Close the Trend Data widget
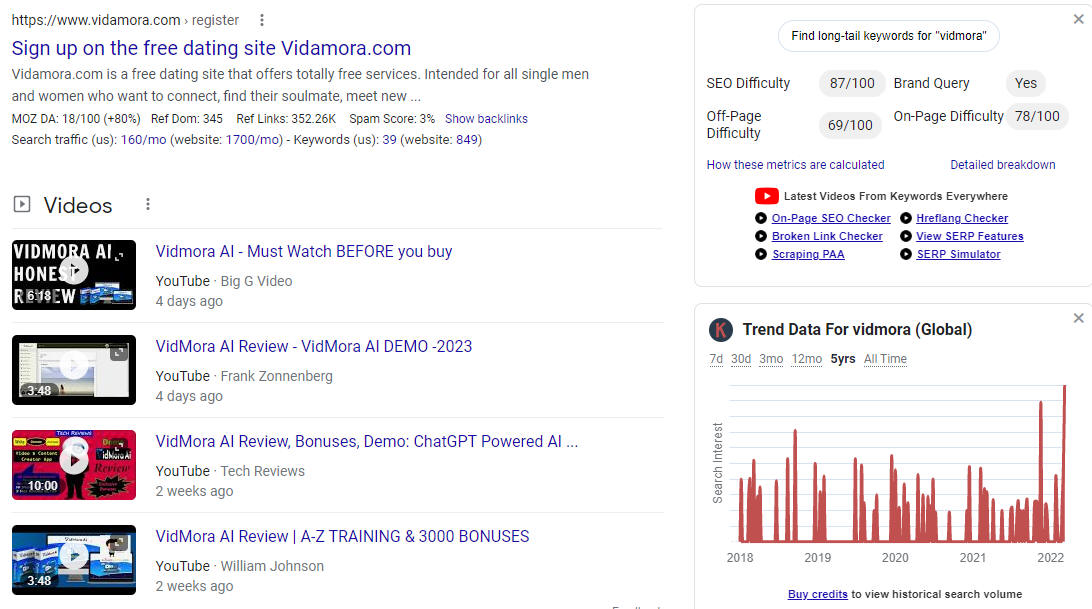 (1079, 318)
